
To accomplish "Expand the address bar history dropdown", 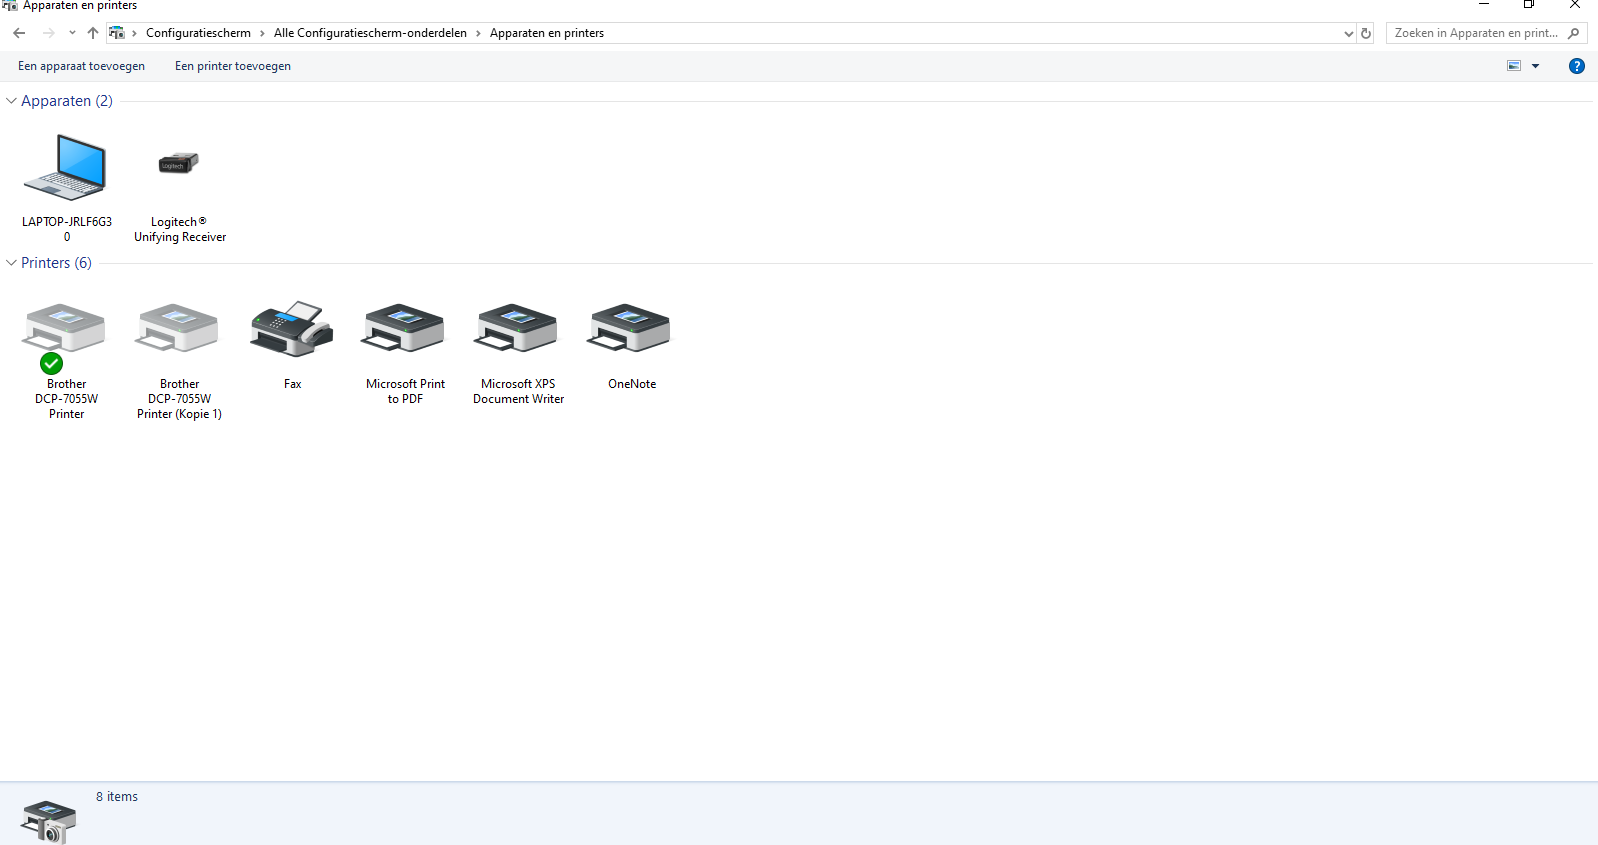I will click(x=1348, y=33).
